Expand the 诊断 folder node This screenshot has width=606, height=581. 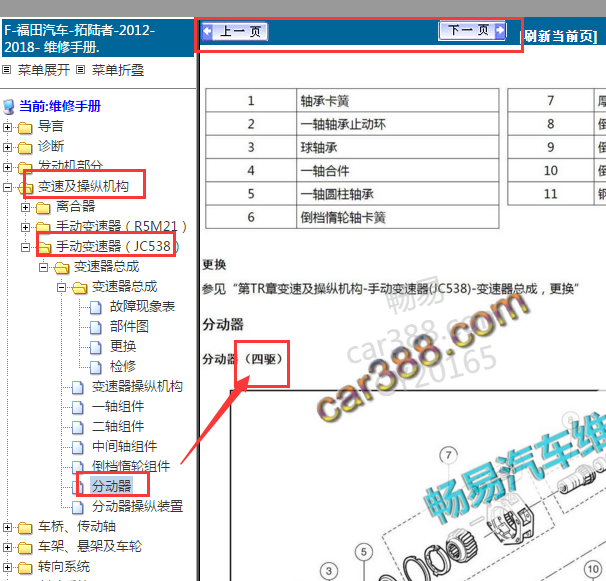click(x=7, y=147)
